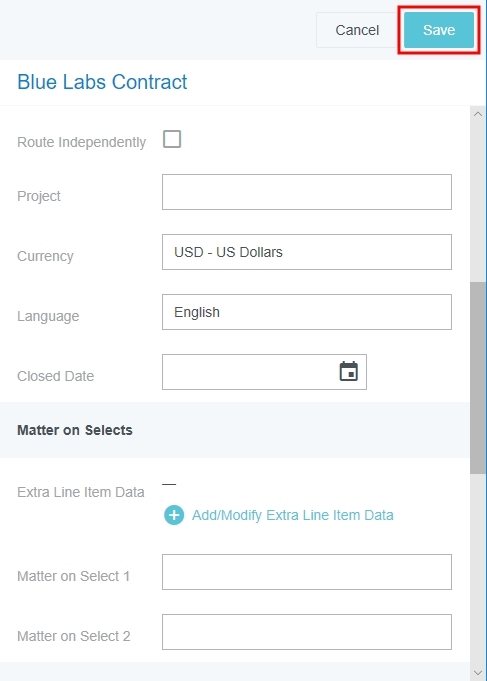
Task: Click the plus icon for Extra Line Item Data
Action: pyautogui.click(x=174, y=515)
